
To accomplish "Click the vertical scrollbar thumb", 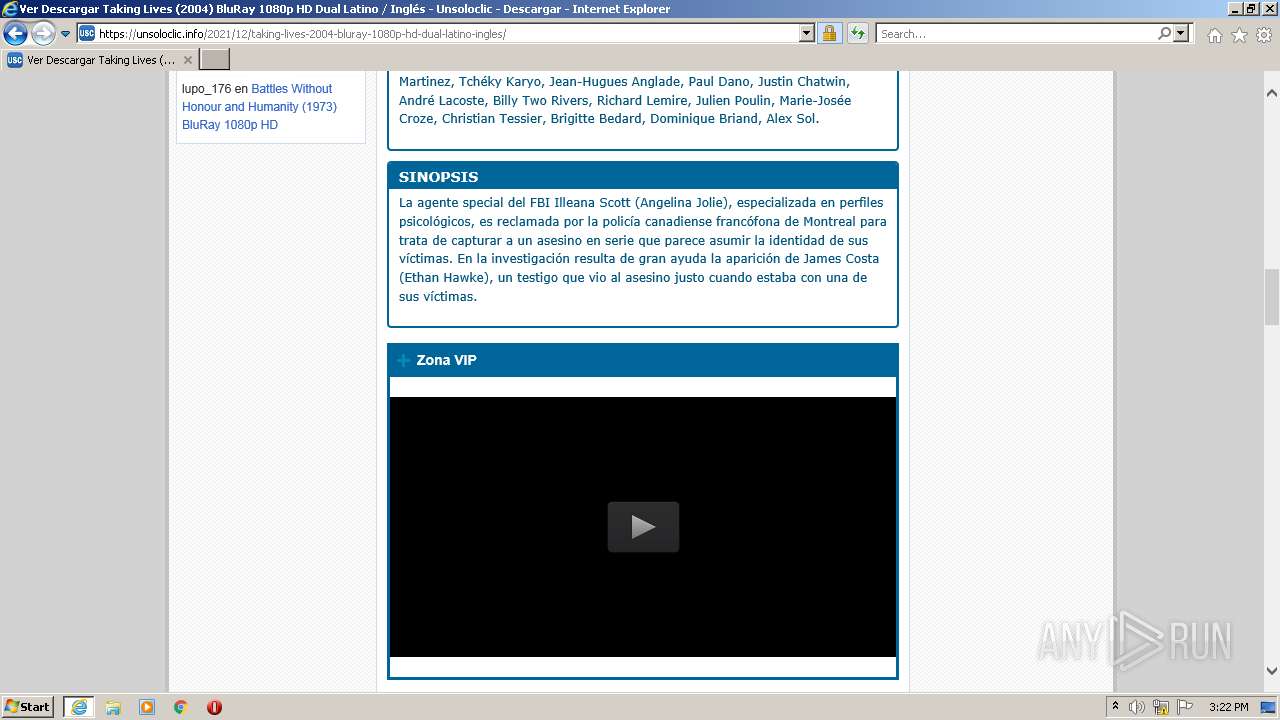I will [1272, 296].
